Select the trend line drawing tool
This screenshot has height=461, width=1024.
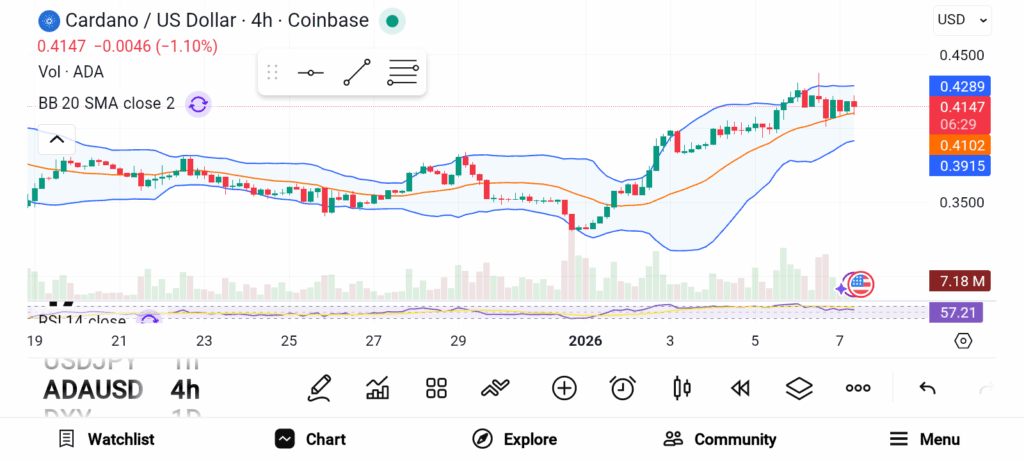tap(357, 72)
